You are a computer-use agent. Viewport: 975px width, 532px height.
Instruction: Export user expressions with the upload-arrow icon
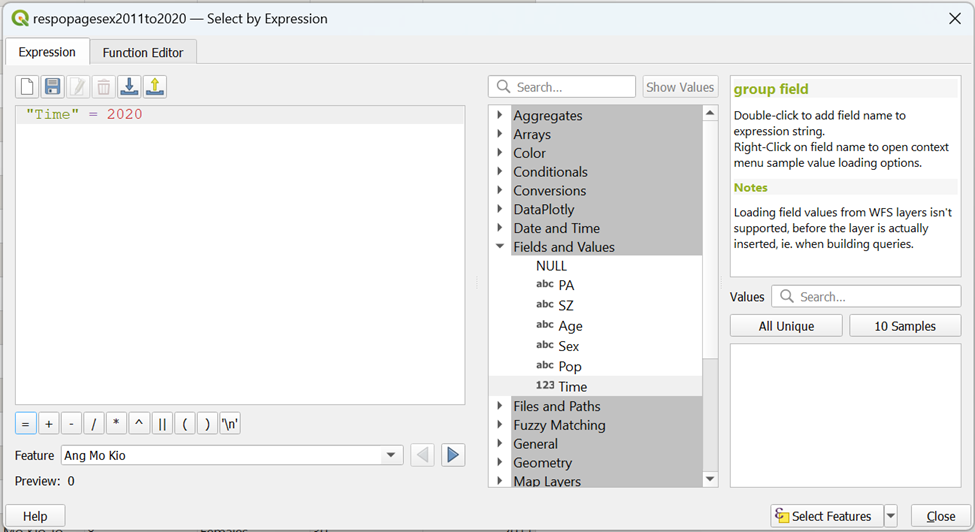tap(155, 88)
